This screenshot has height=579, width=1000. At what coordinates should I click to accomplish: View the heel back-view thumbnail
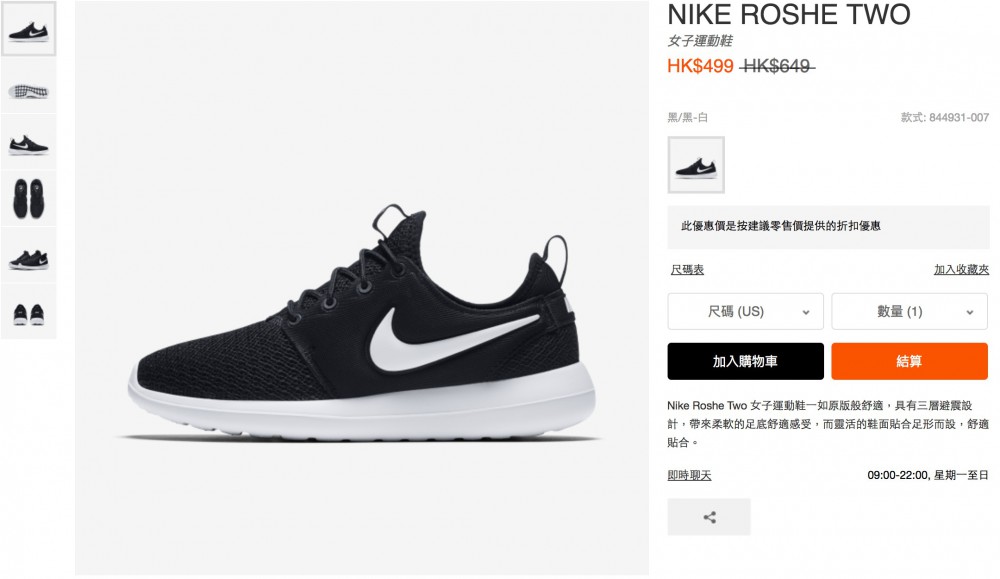tap(29, 311)
